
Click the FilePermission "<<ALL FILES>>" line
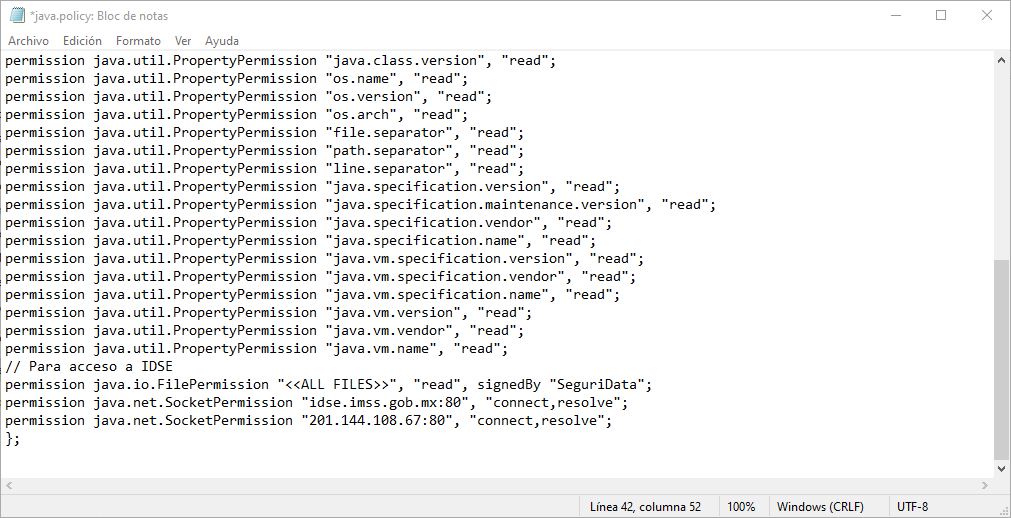(329, 385)
